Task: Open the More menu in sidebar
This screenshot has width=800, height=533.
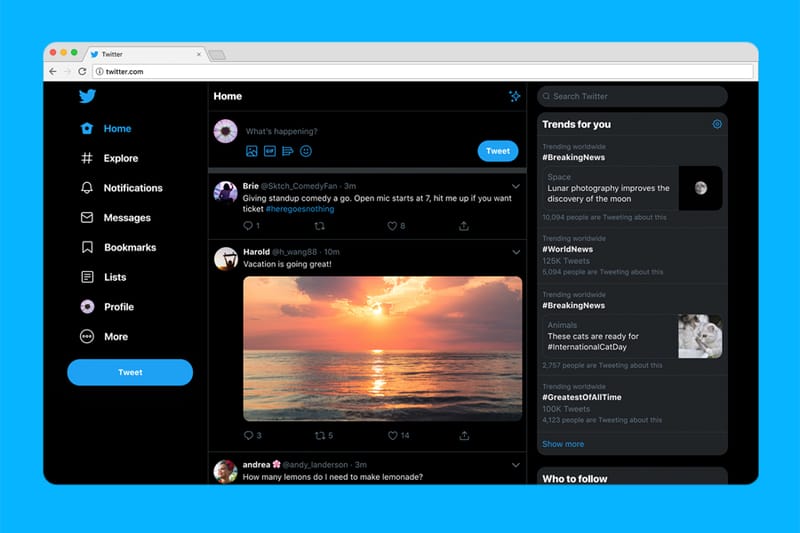Action: [x=104, y=337]
